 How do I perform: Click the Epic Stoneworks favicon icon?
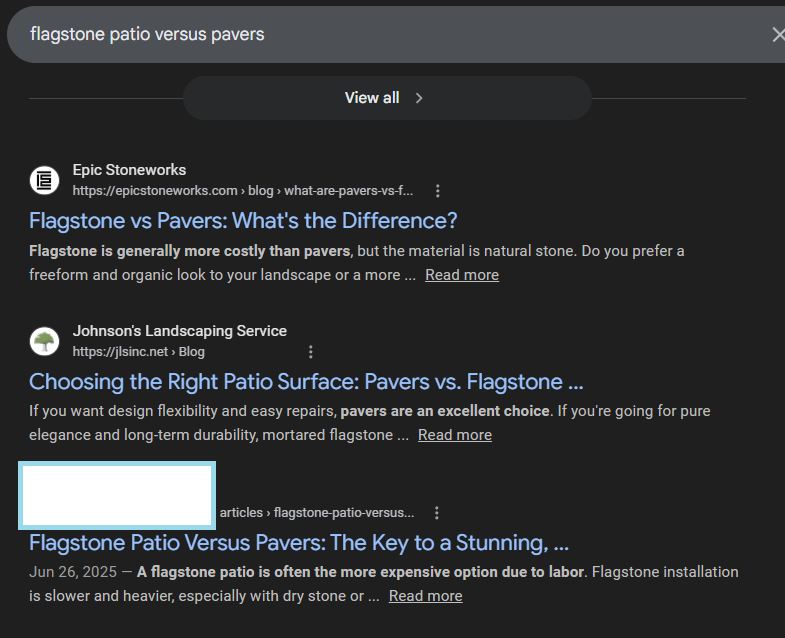[44, 180]
